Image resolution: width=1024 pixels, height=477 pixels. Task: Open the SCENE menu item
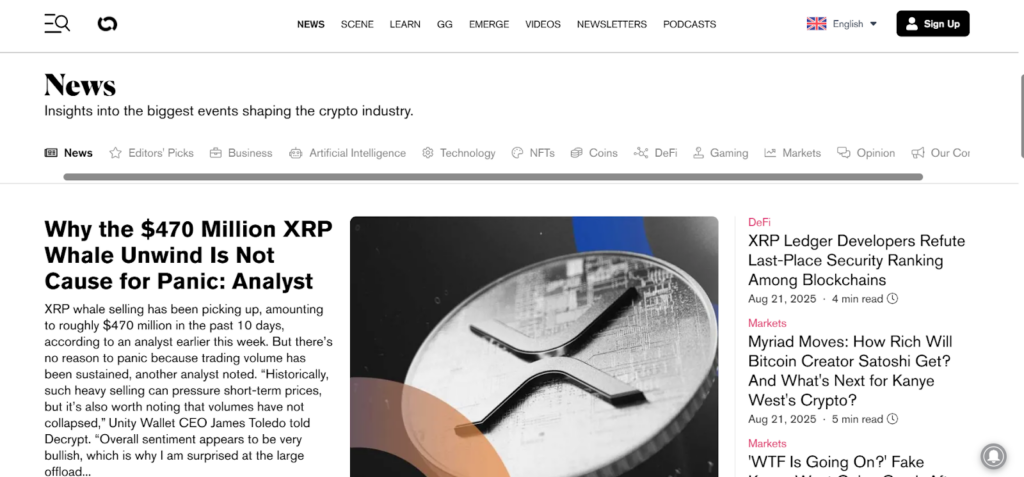click(357, 24)
